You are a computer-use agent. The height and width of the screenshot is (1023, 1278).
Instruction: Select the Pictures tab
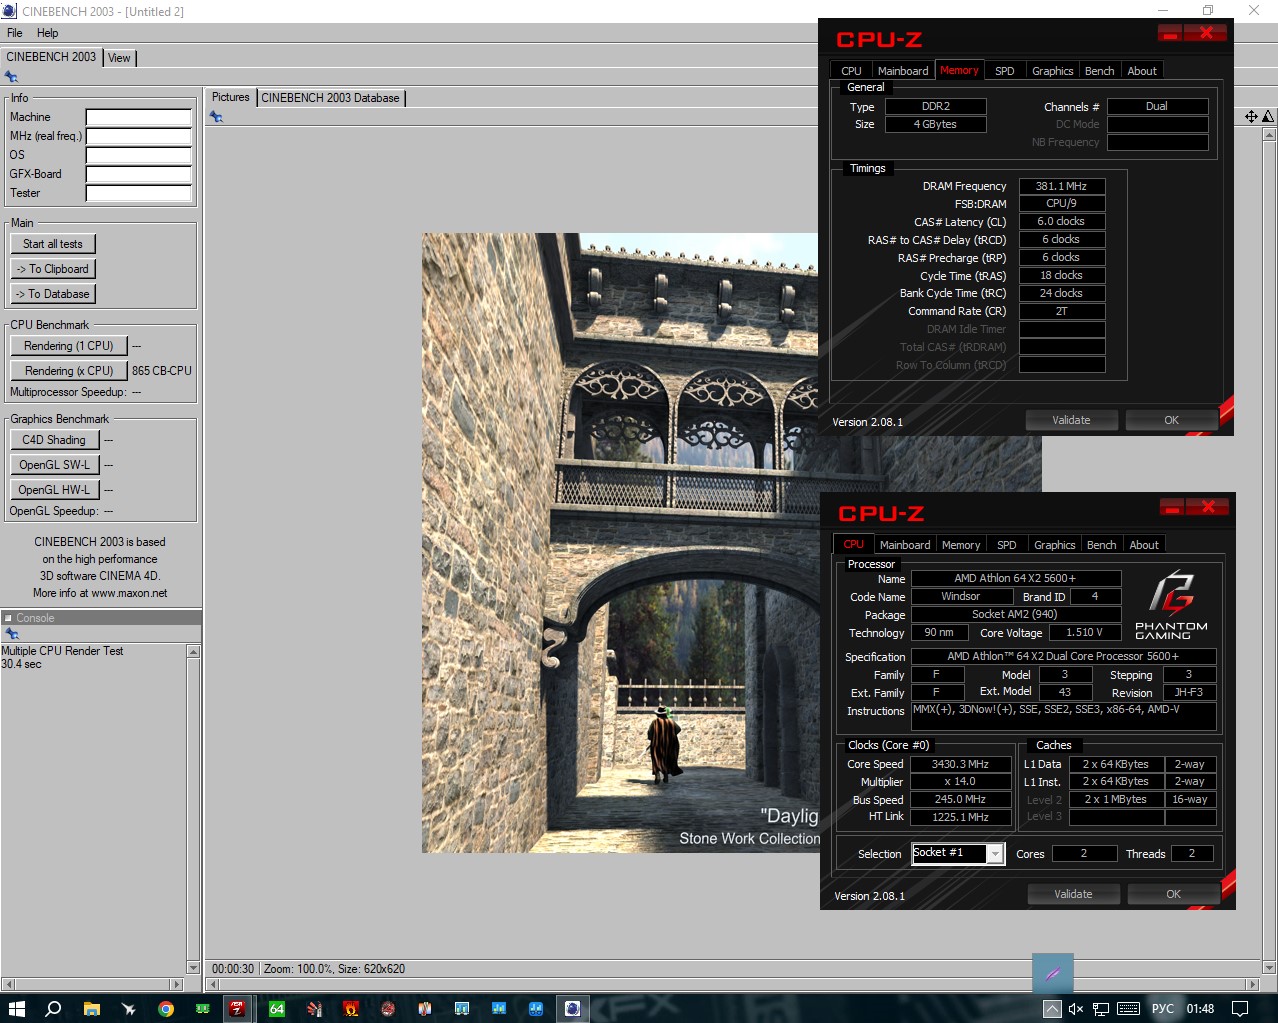230,97
